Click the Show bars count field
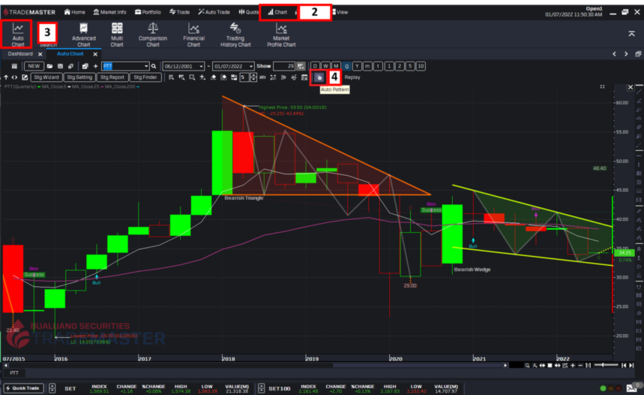 point(284,66)
